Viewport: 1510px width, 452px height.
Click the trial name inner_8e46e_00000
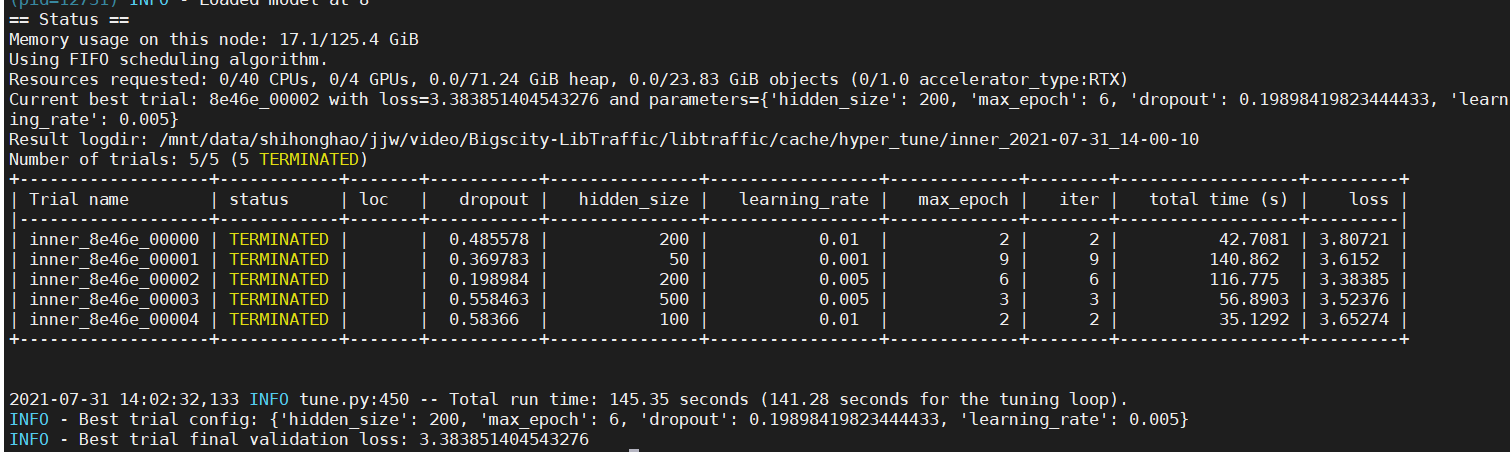click(x=114, y=240)
